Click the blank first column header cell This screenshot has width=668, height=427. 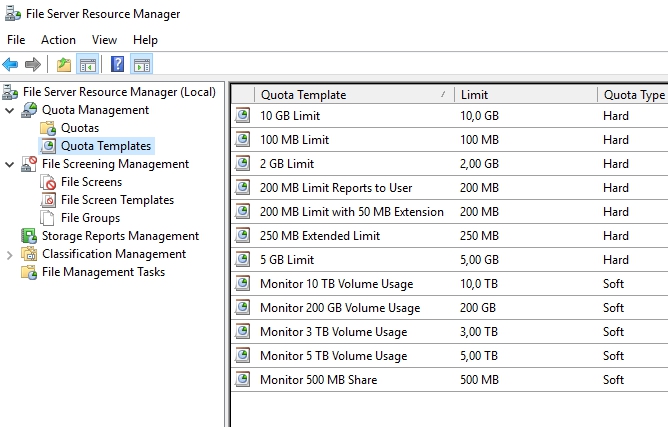(x=243, y=95)
